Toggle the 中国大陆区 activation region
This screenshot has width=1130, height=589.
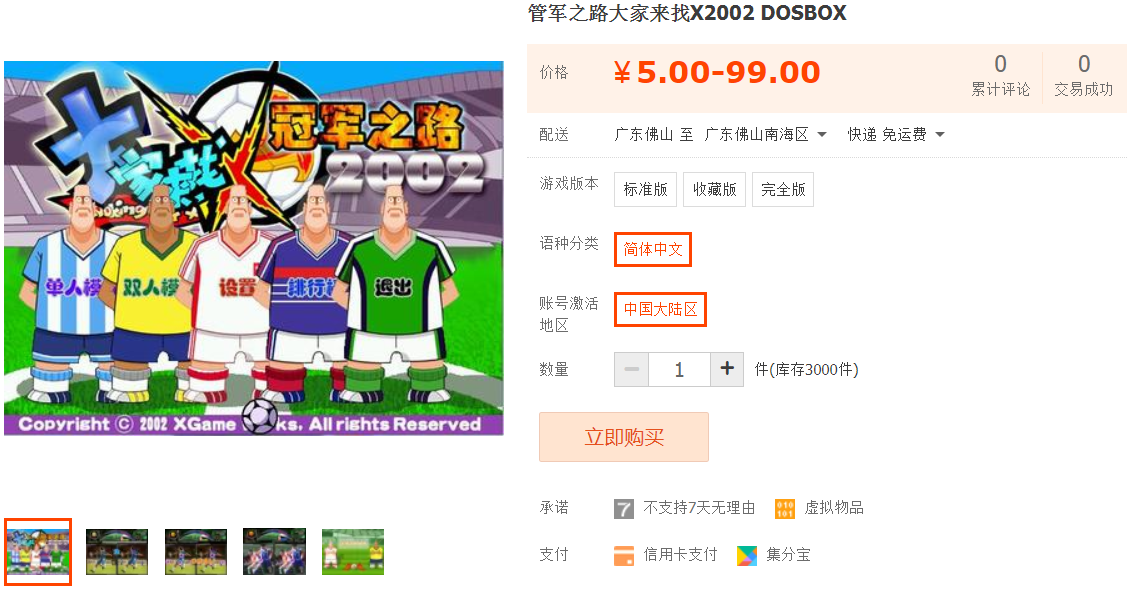pyautogui.click(x=660, y=309)
